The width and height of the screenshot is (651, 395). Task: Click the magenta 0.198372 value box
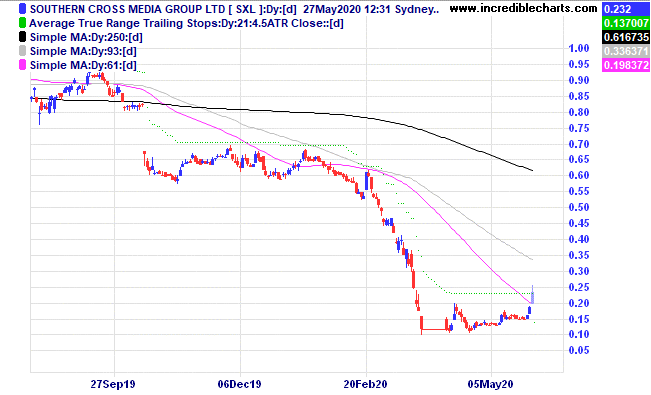[626, 65]
